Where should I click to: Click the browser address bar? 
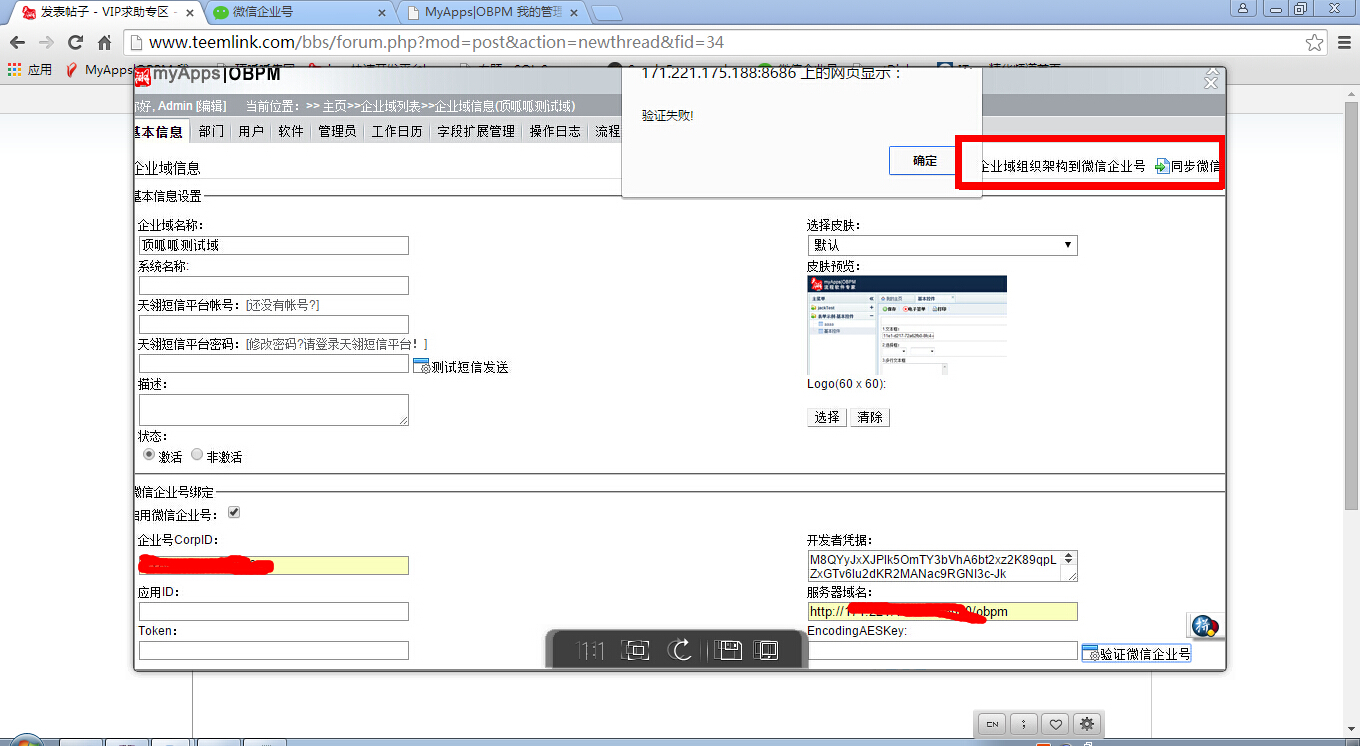[x=725, y=43]
